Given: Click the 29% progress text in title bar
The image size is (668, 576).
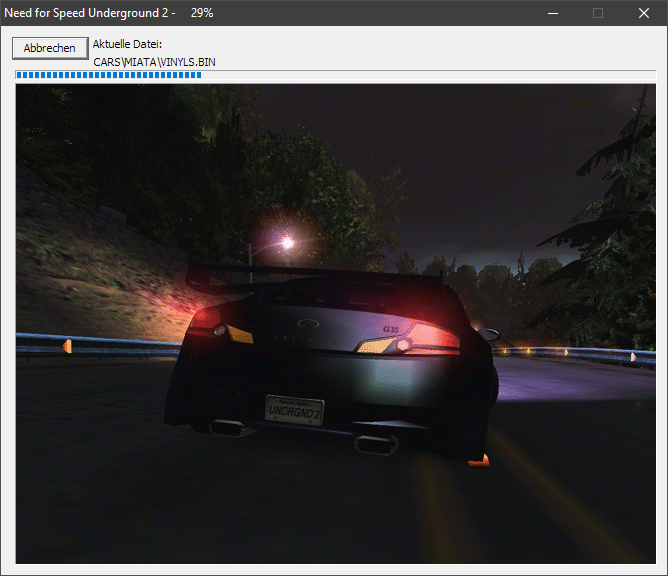Looking at the screenshot, I should coord(202,13).
